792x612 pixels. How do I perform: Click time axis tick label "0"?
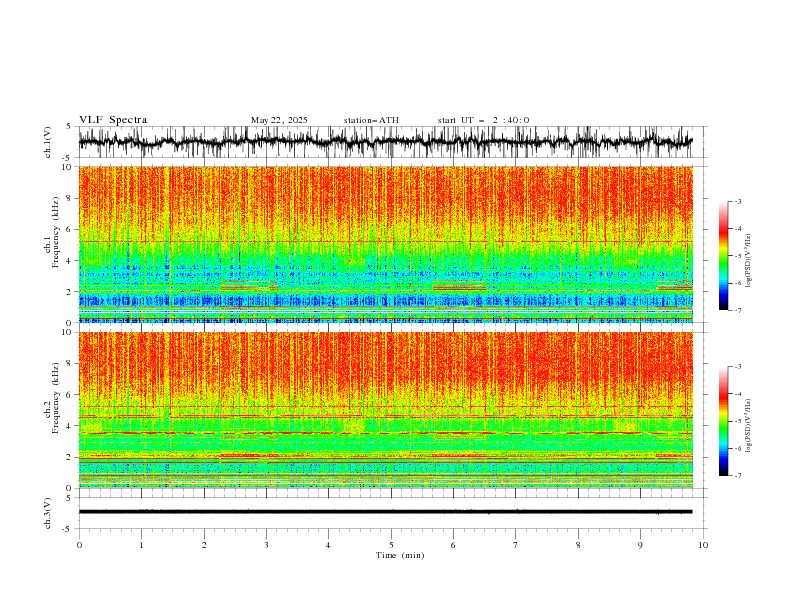(79, 545)
